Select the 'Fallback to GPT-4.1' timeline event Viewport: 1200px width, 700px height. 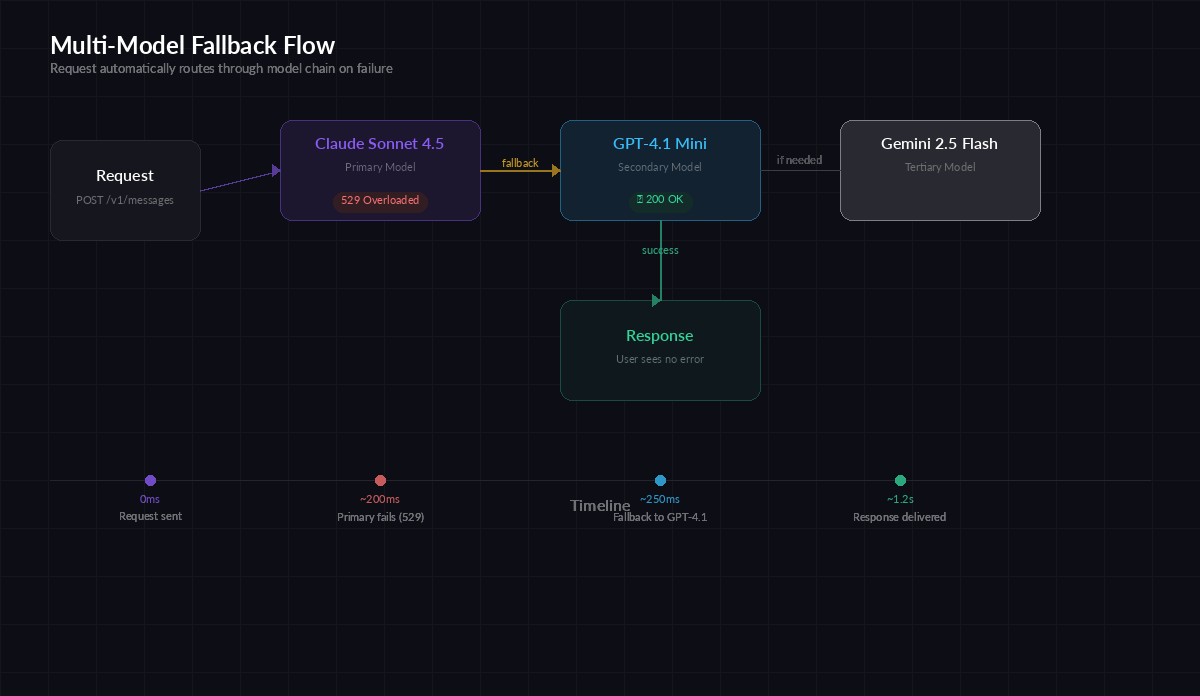(x=660, y=517)
